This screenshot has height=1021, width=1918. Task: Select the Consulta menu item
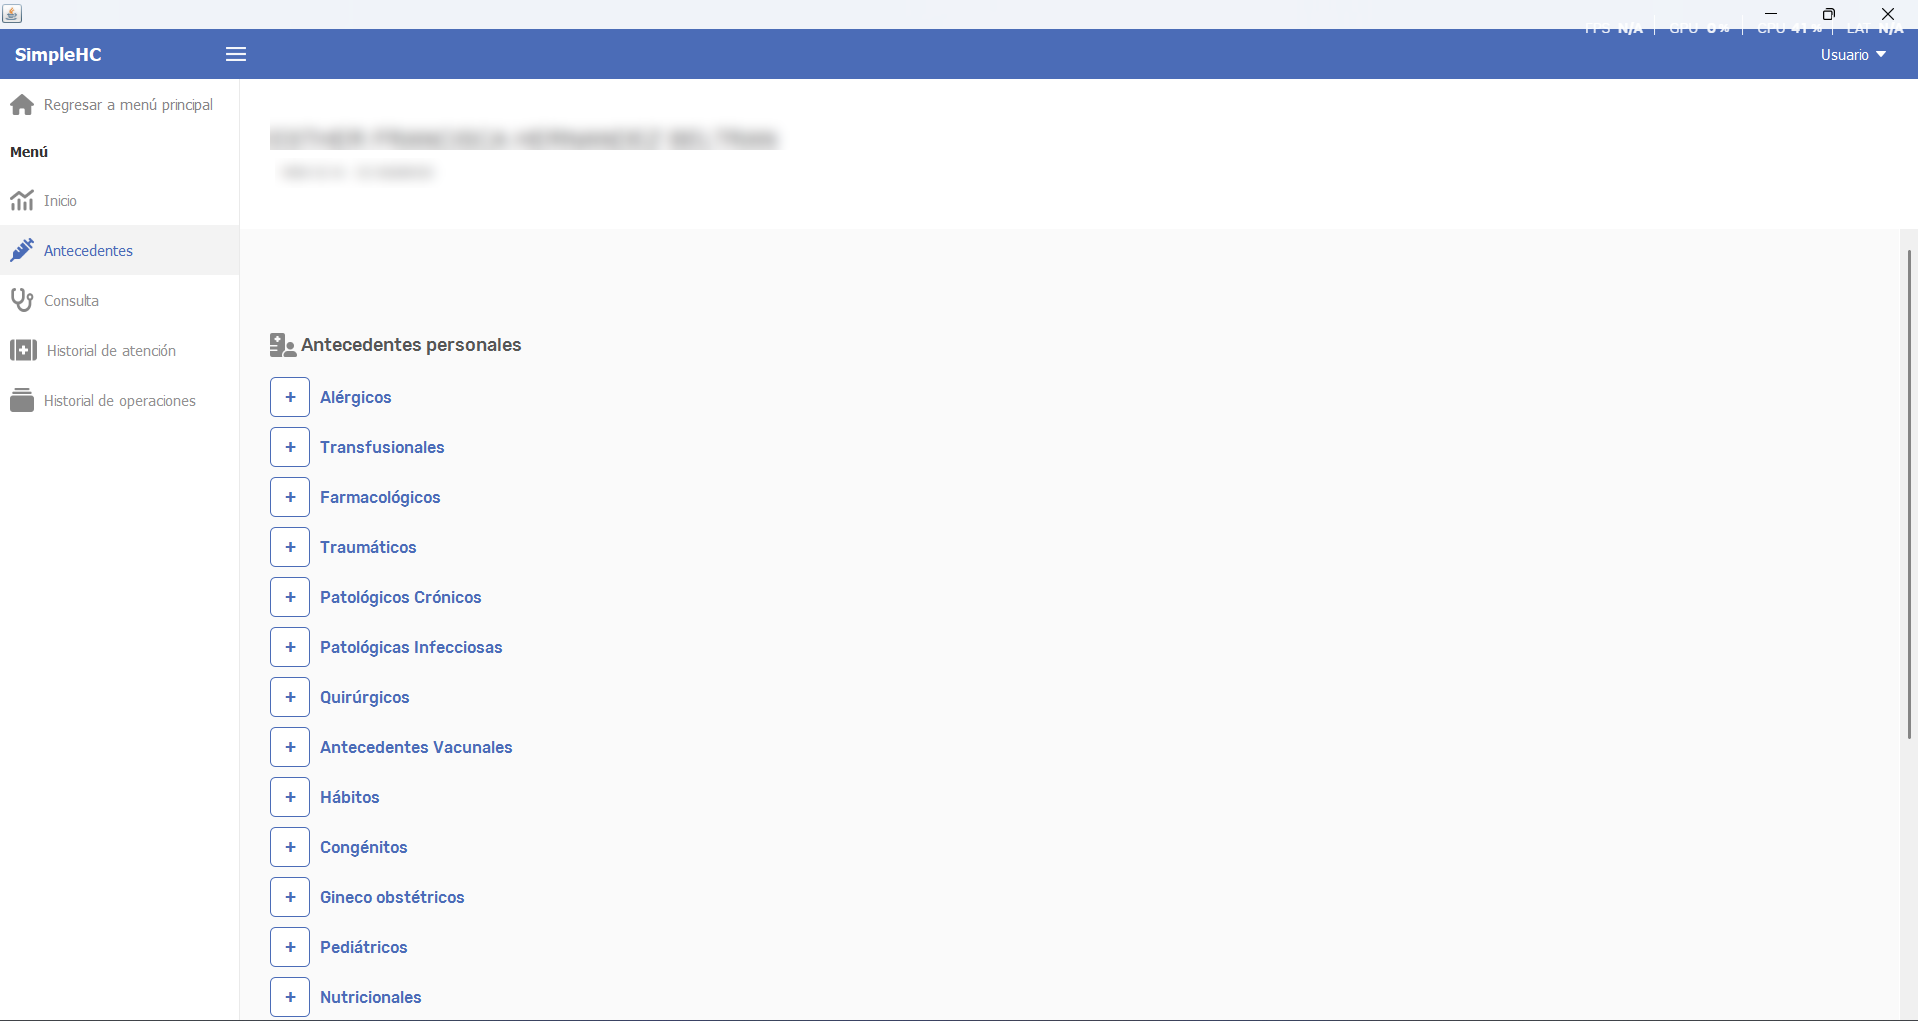(120, 300)
